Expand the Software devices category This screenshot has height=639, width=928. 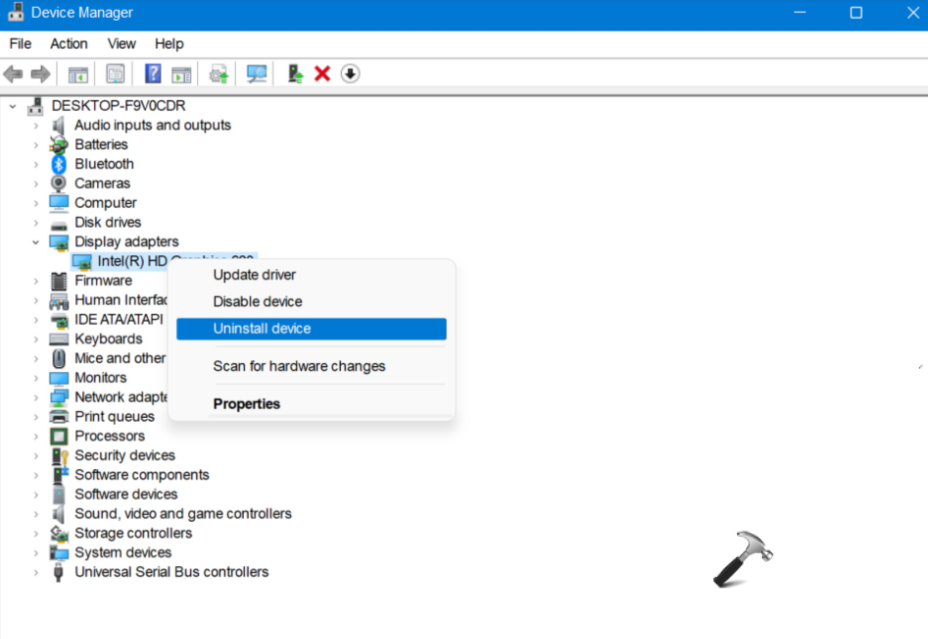pos(36,495)
